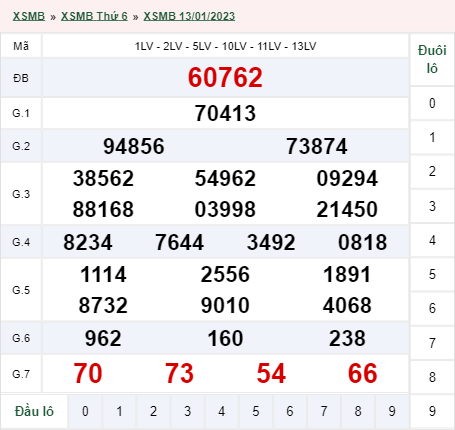Click the G.4 number 8234
The image size is (455, 430).
[x=88, y=242]
